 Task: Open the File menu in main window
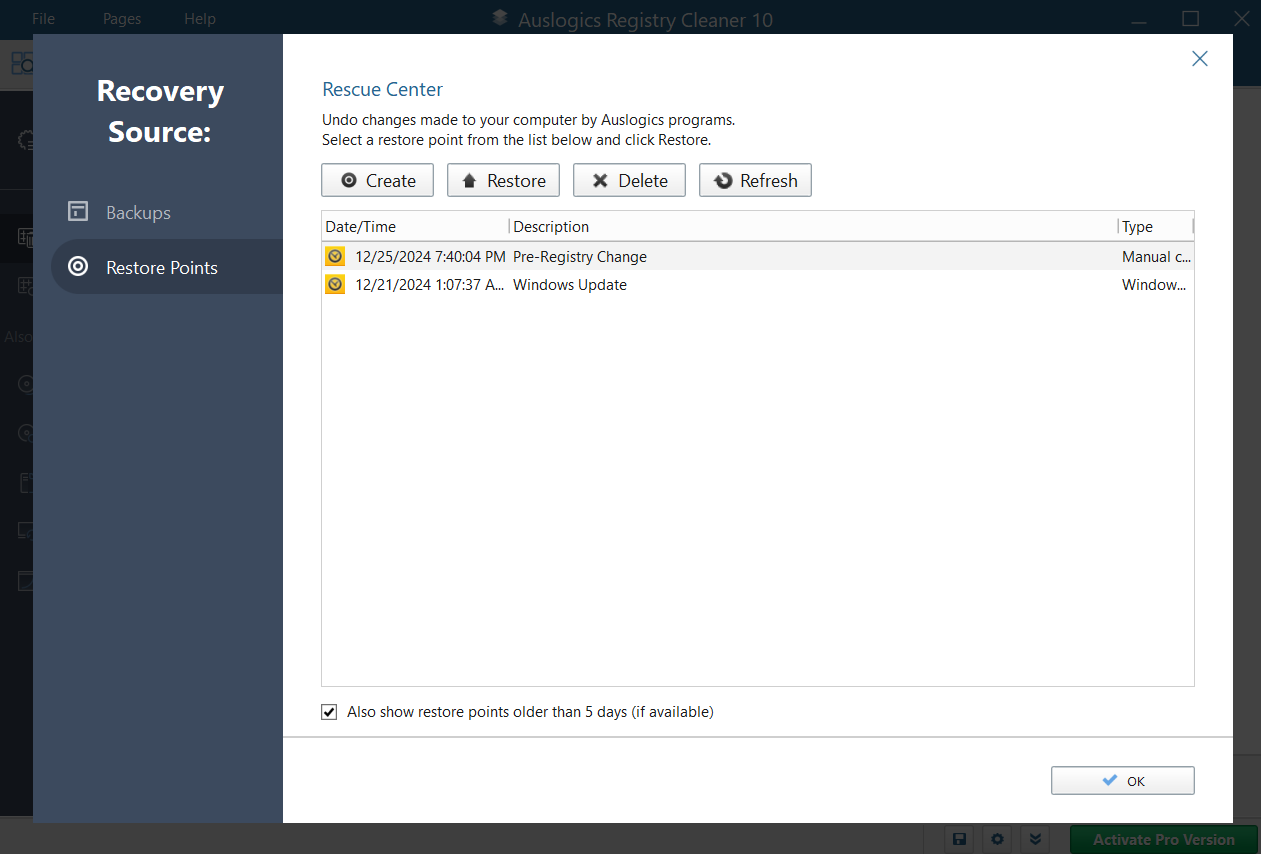click(43, 19)
